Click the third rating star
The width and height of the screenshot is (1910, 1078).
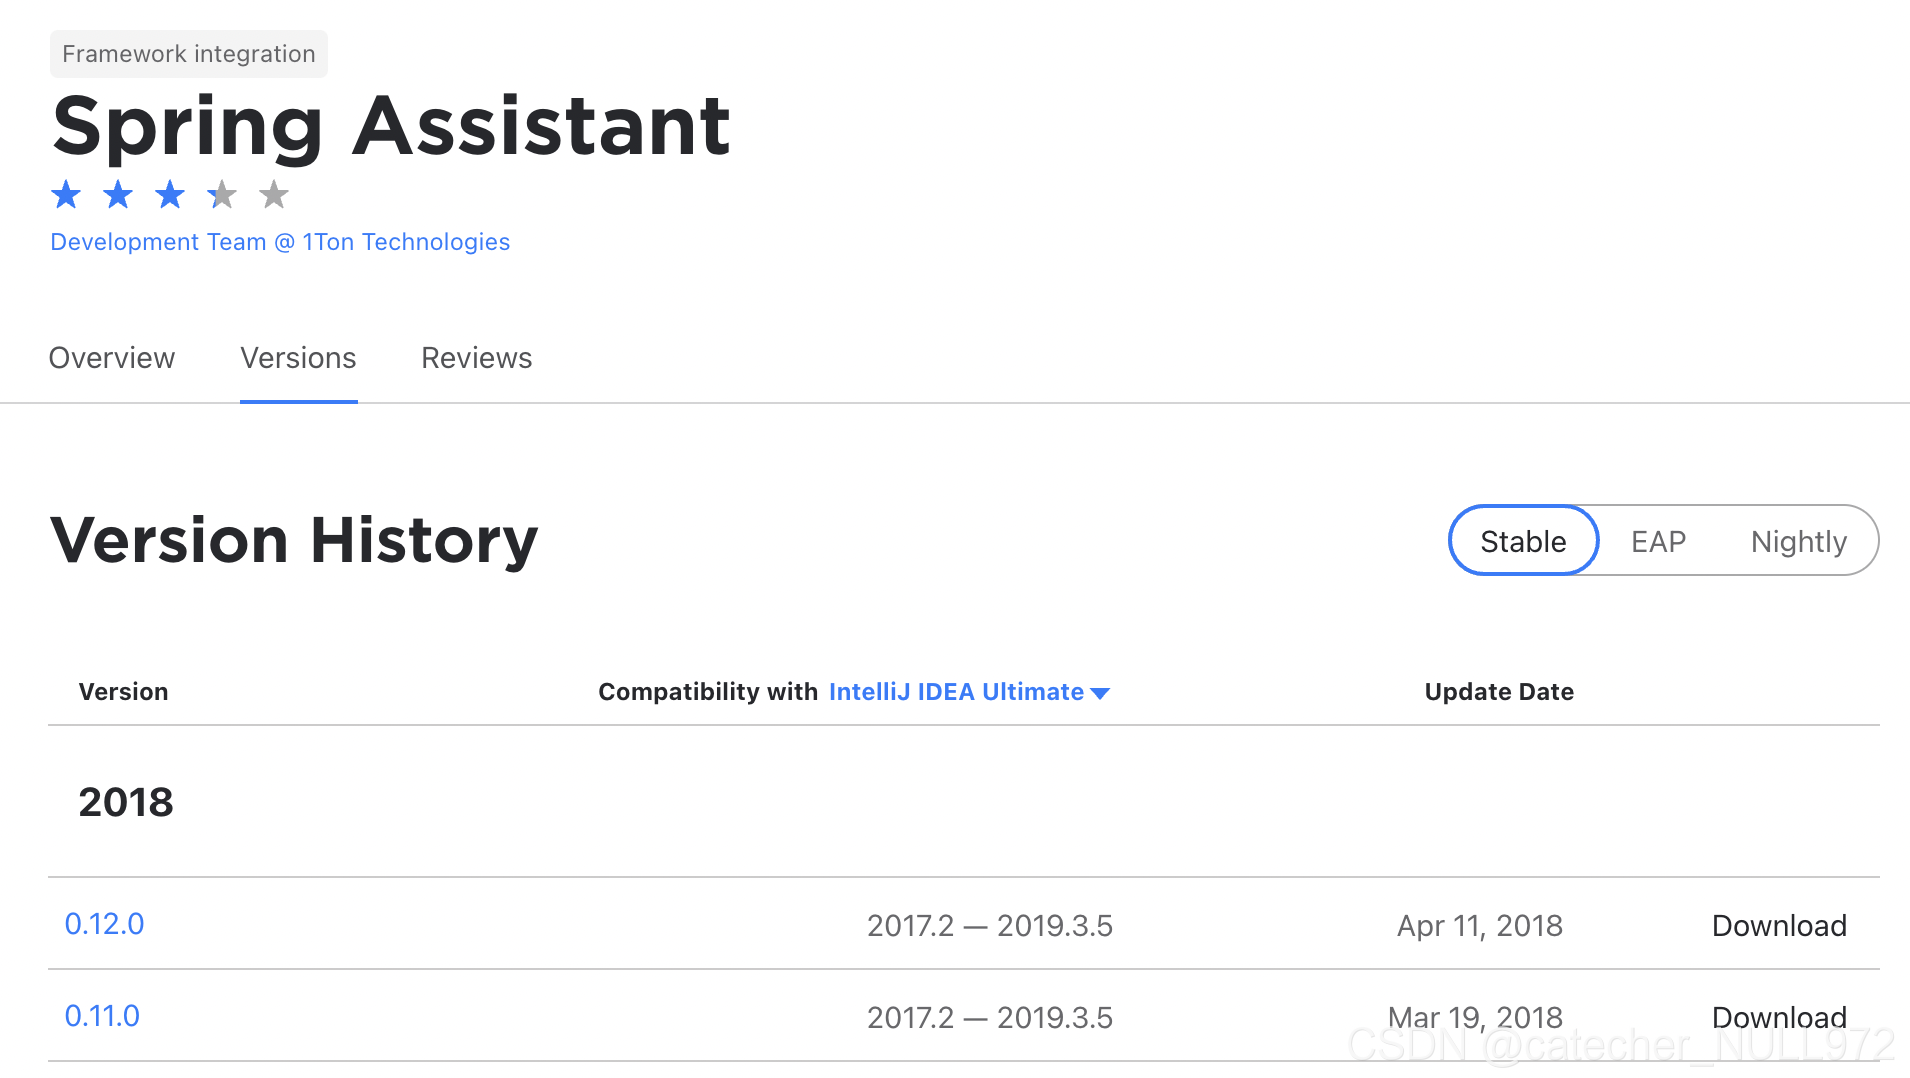click(170, 194)
